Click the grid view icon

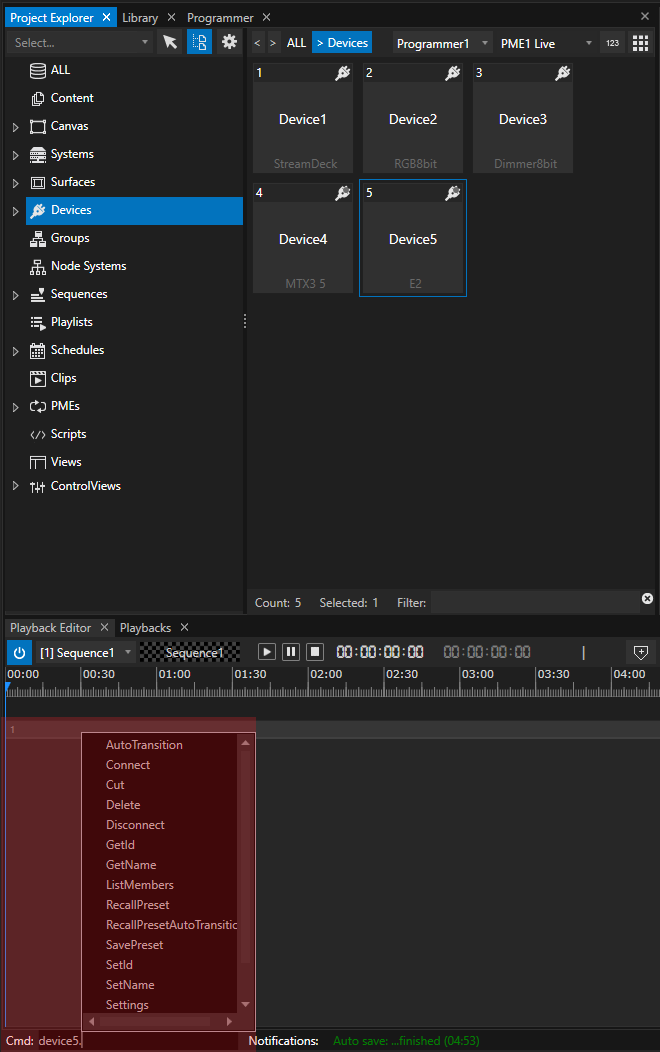point(641,43)
